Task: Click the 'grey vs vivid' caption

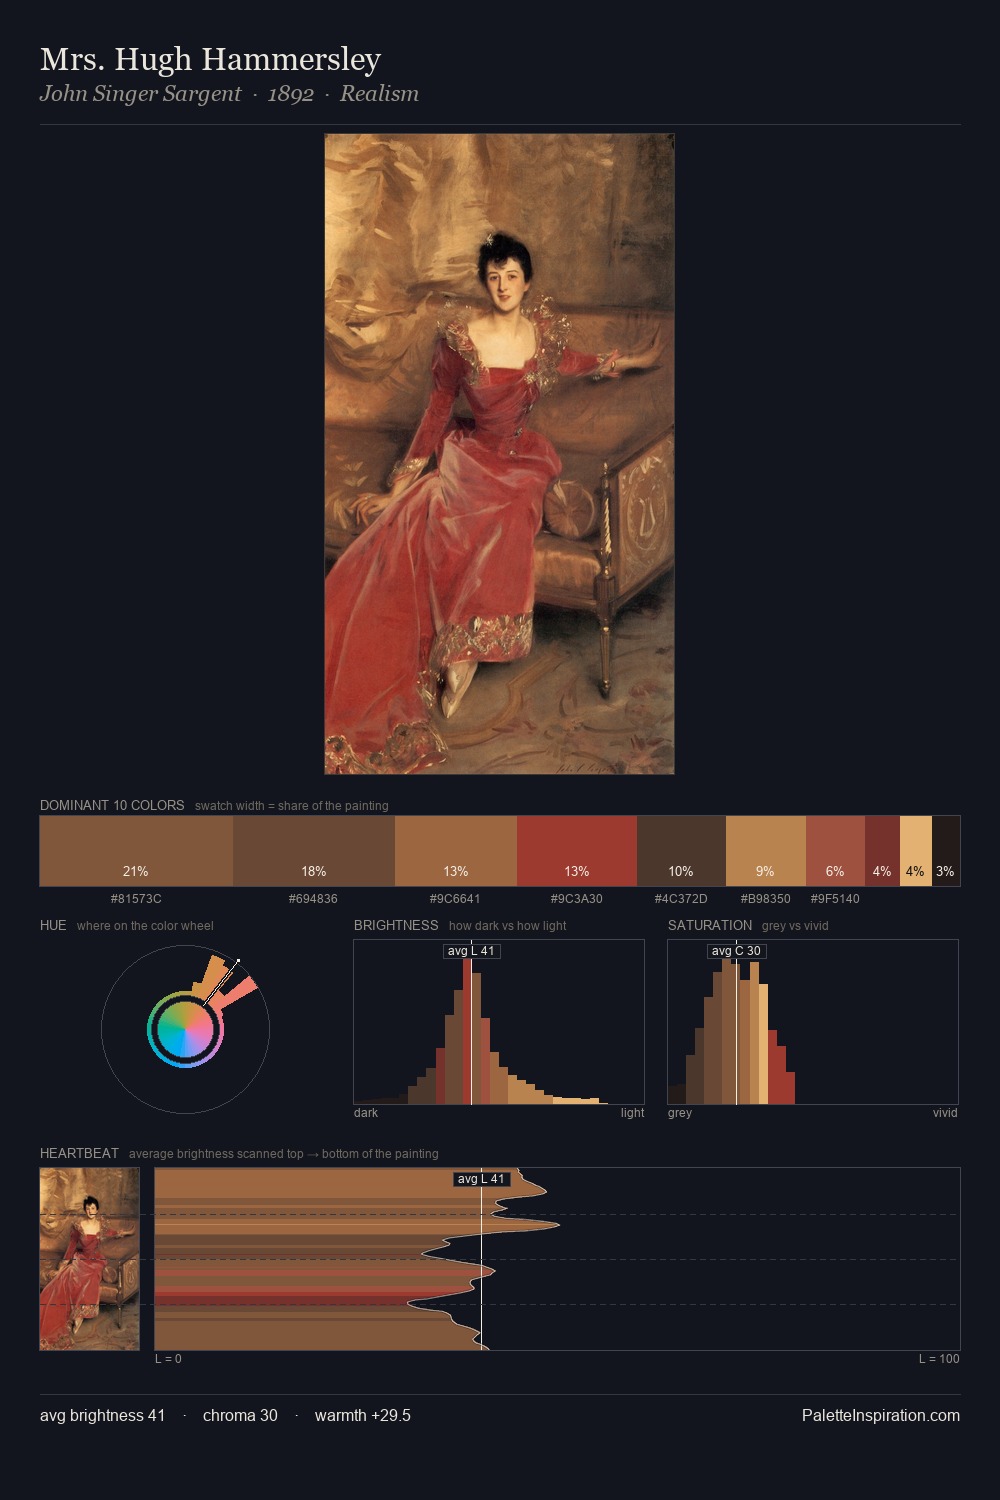Action: click(795, 926)
